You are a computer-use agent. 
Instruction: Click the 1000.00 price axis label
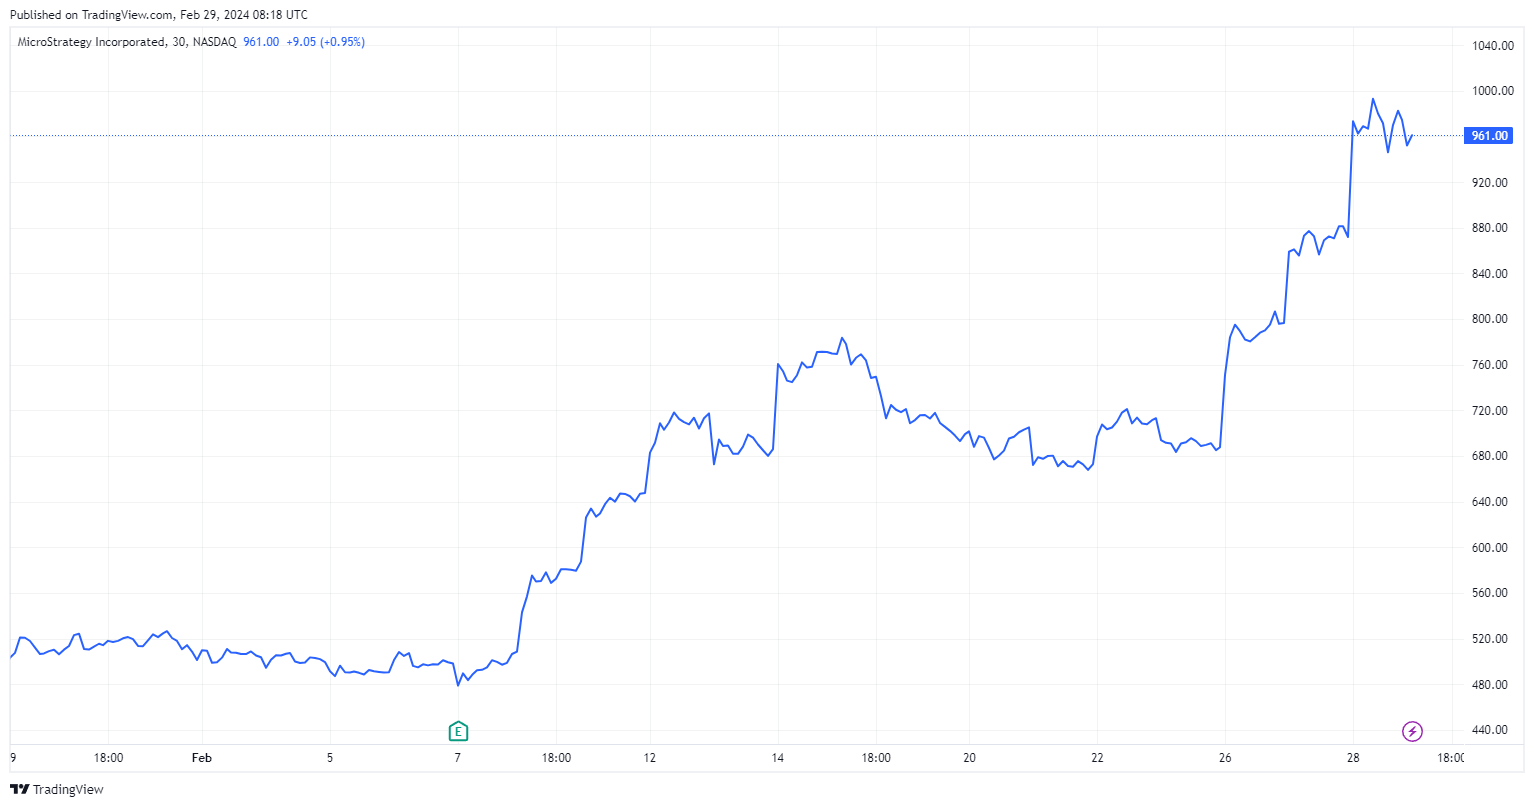tap(1492, 91)
